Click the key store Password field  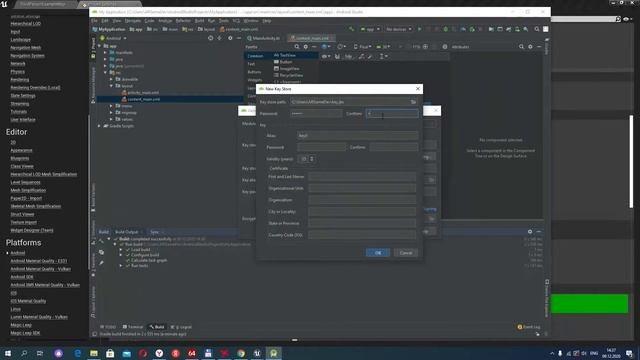[x=316, y=113]
